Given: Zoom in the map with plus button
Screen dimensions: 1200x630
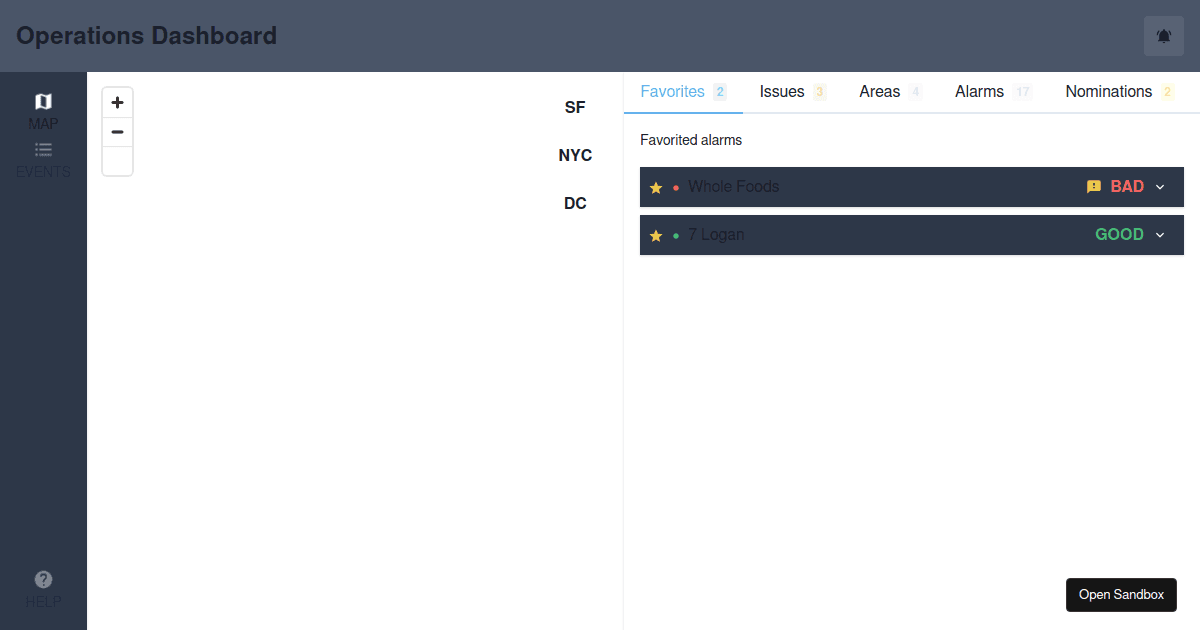Looking at the screenshot, I should pyautogui.click(x=117, y=102).
